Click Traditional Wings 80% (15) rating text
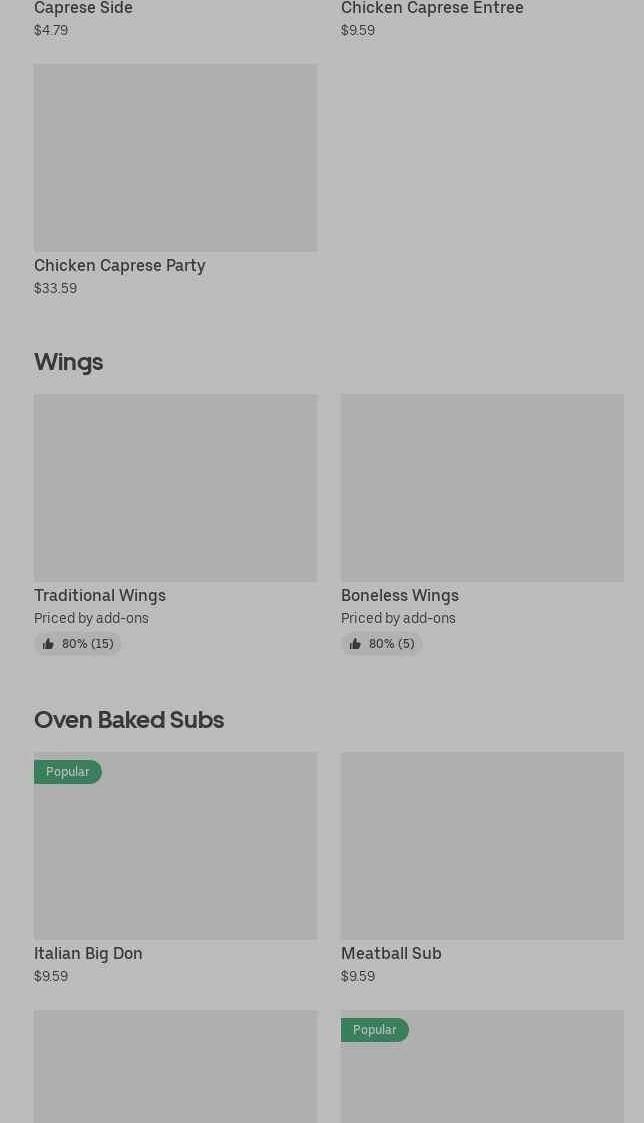 [87, 644]
